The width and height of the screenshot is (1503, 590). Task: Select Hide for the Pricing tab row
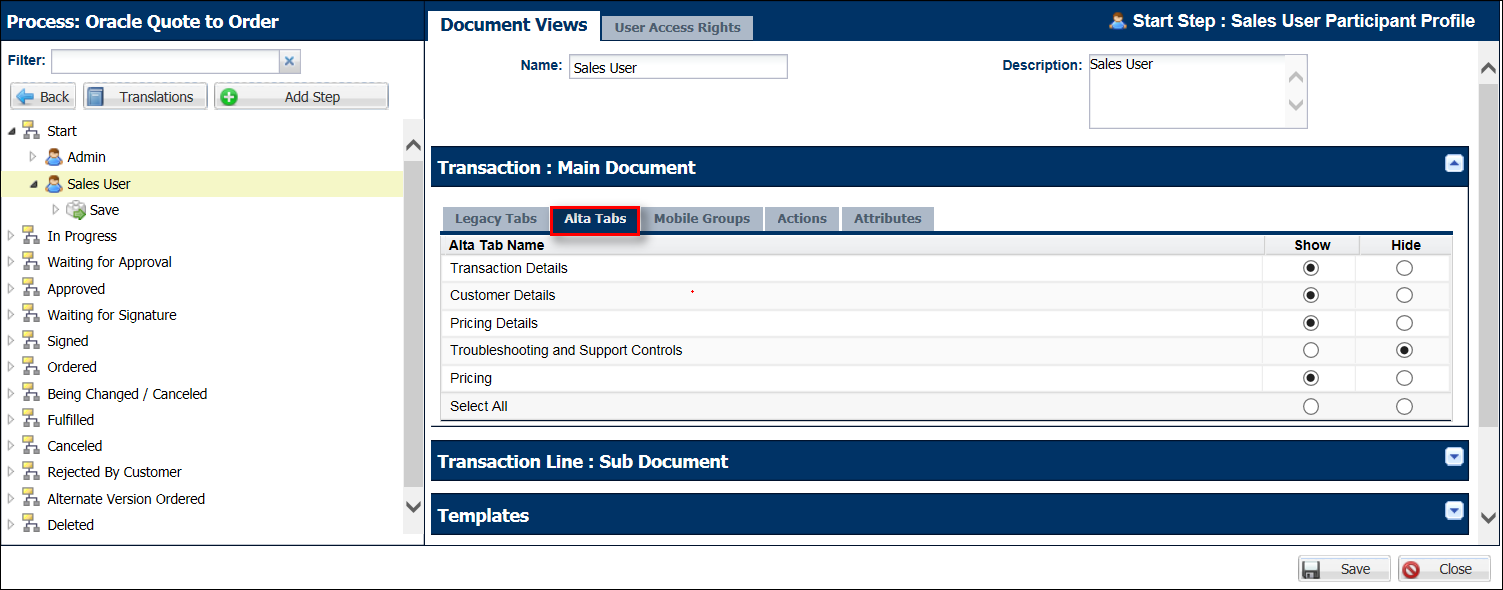click(x=1404, y=378)
